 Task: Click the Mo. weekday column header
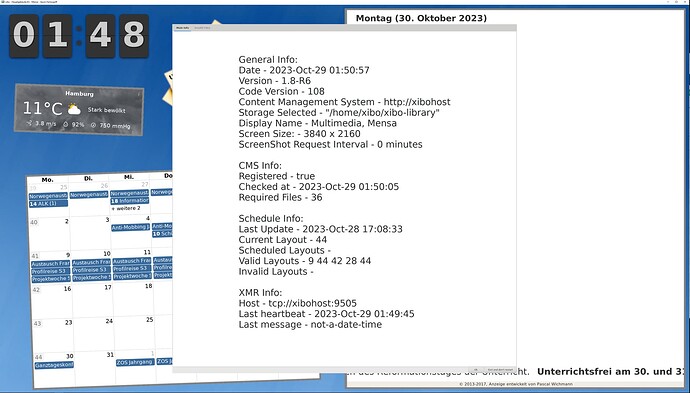tap(48, 180)
